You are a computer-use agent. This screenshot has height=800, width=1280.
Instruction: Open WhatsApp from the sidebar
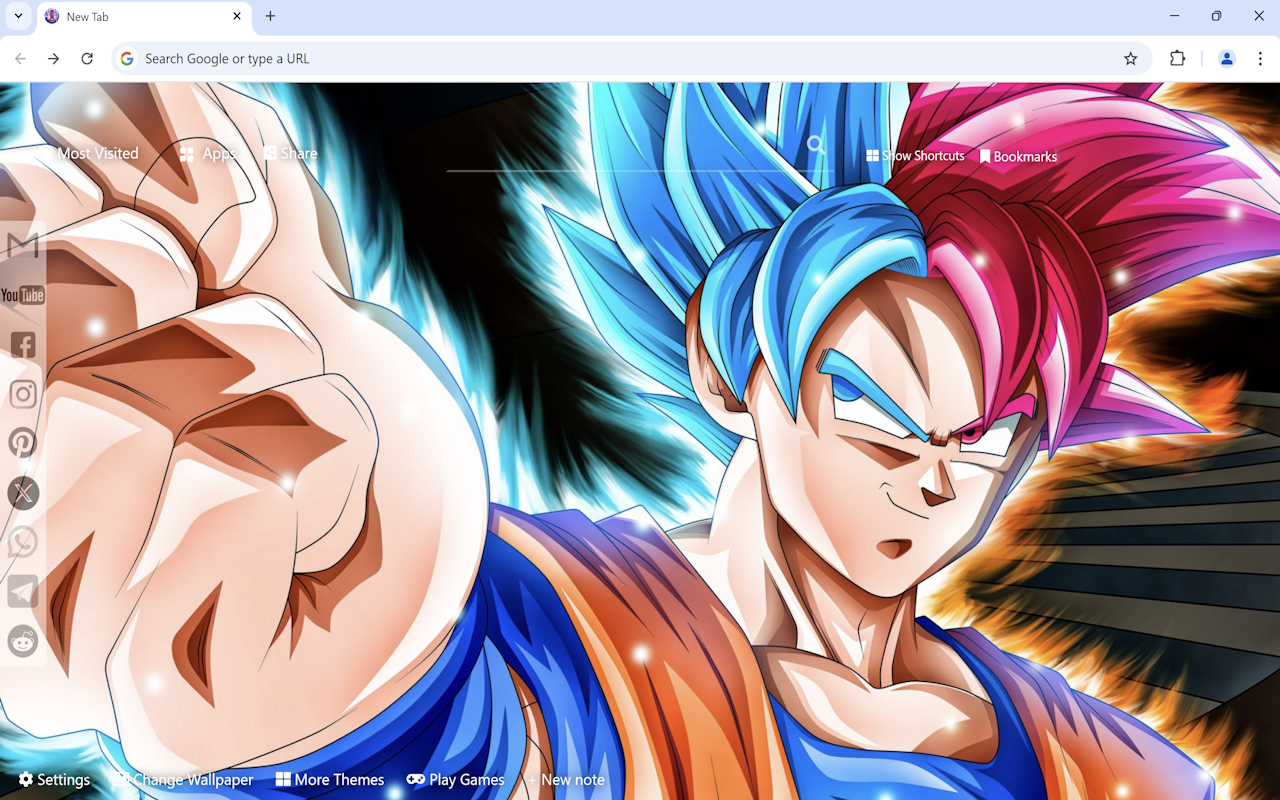(23, 542)
